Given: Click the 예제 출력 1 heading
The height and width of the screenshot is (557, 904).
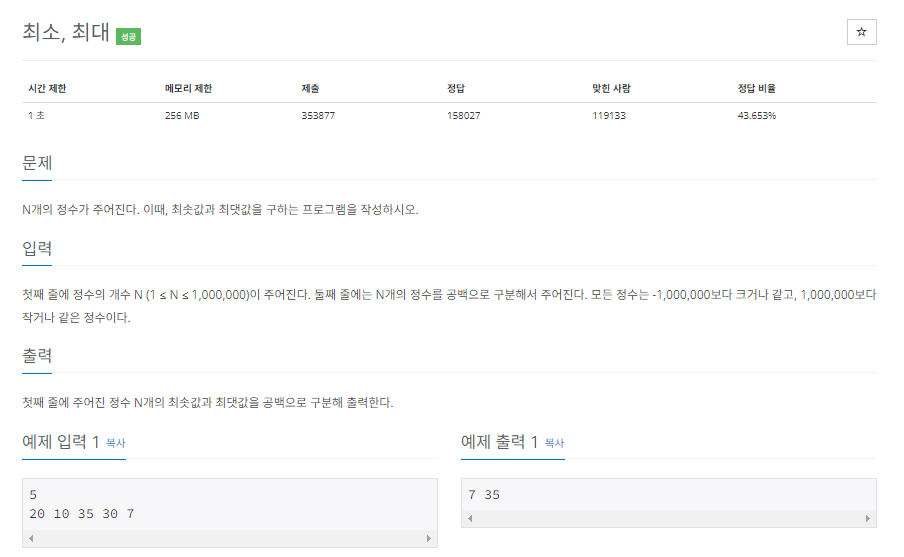Looking at the screenshot, I should pos(499,442).
